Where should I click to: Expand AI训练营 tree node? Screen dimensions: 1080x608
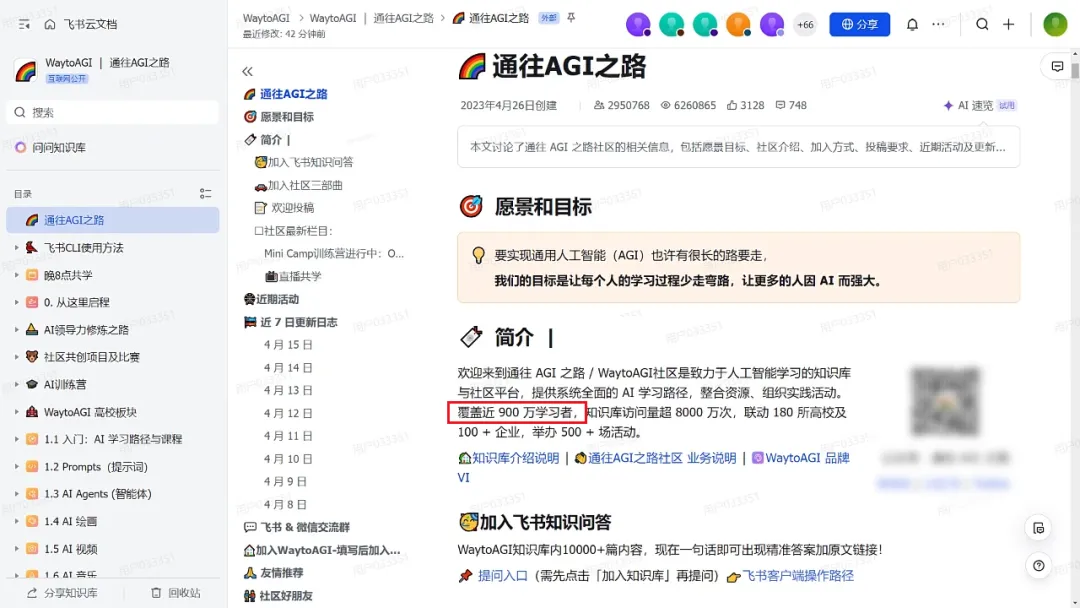point(17,384)
